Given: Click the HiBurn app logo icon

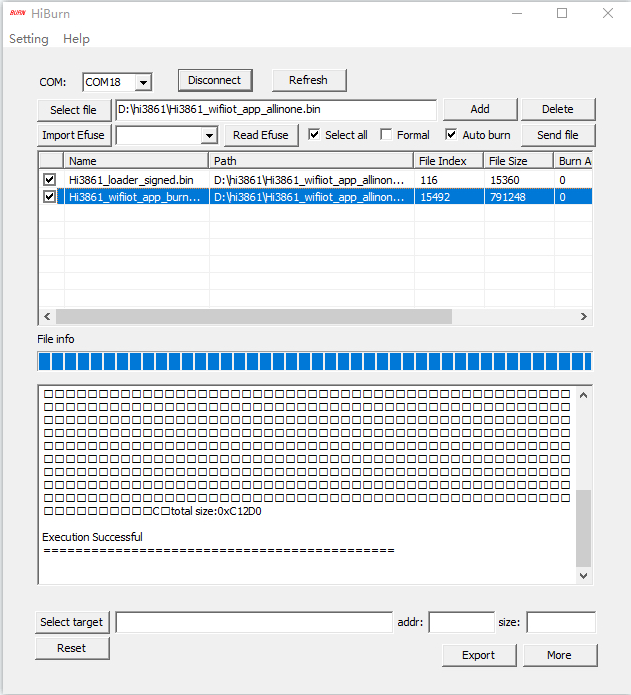Looking at the screenshot, I should [x=17, y=14].
